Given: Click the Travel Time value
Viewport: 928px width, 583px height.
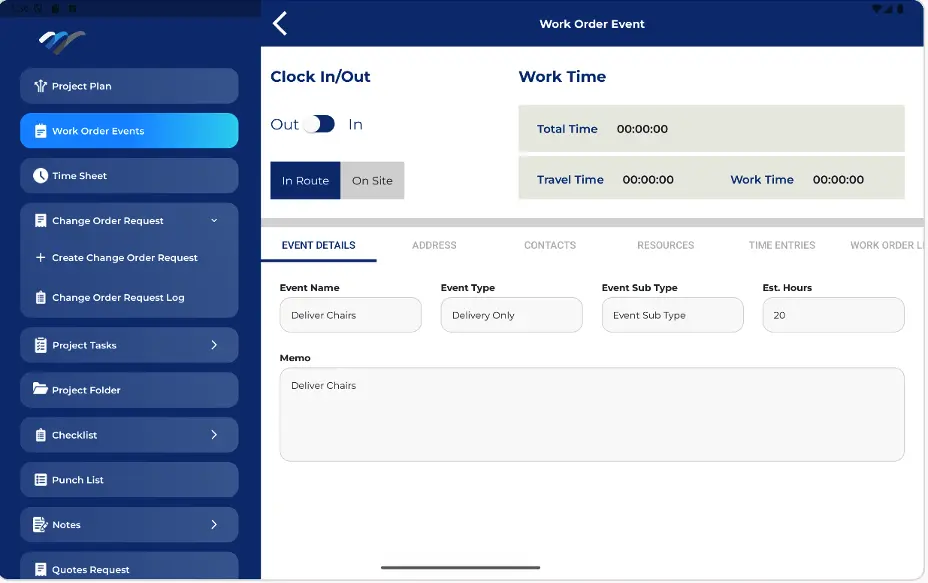Looking at the screenshot, I should point(648,180).
